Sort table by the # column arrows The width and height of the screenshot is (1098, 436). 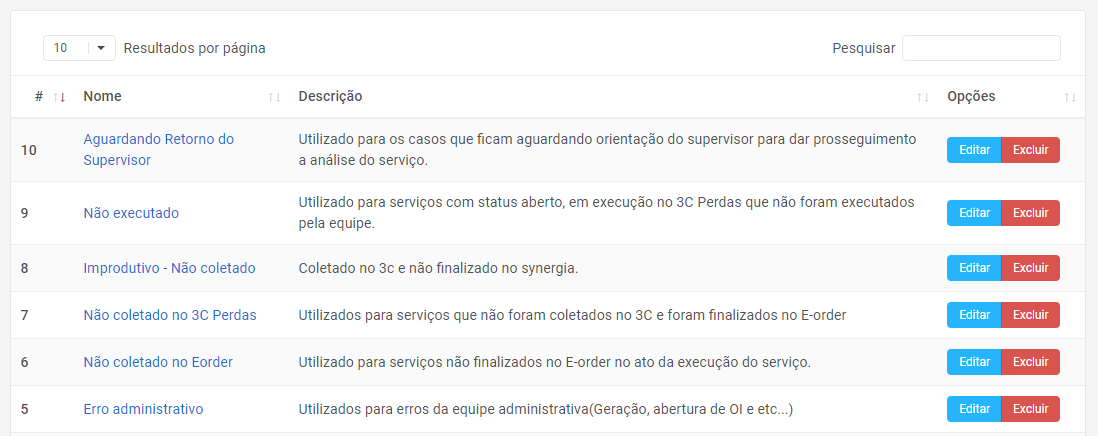click(x=59, y=97)
